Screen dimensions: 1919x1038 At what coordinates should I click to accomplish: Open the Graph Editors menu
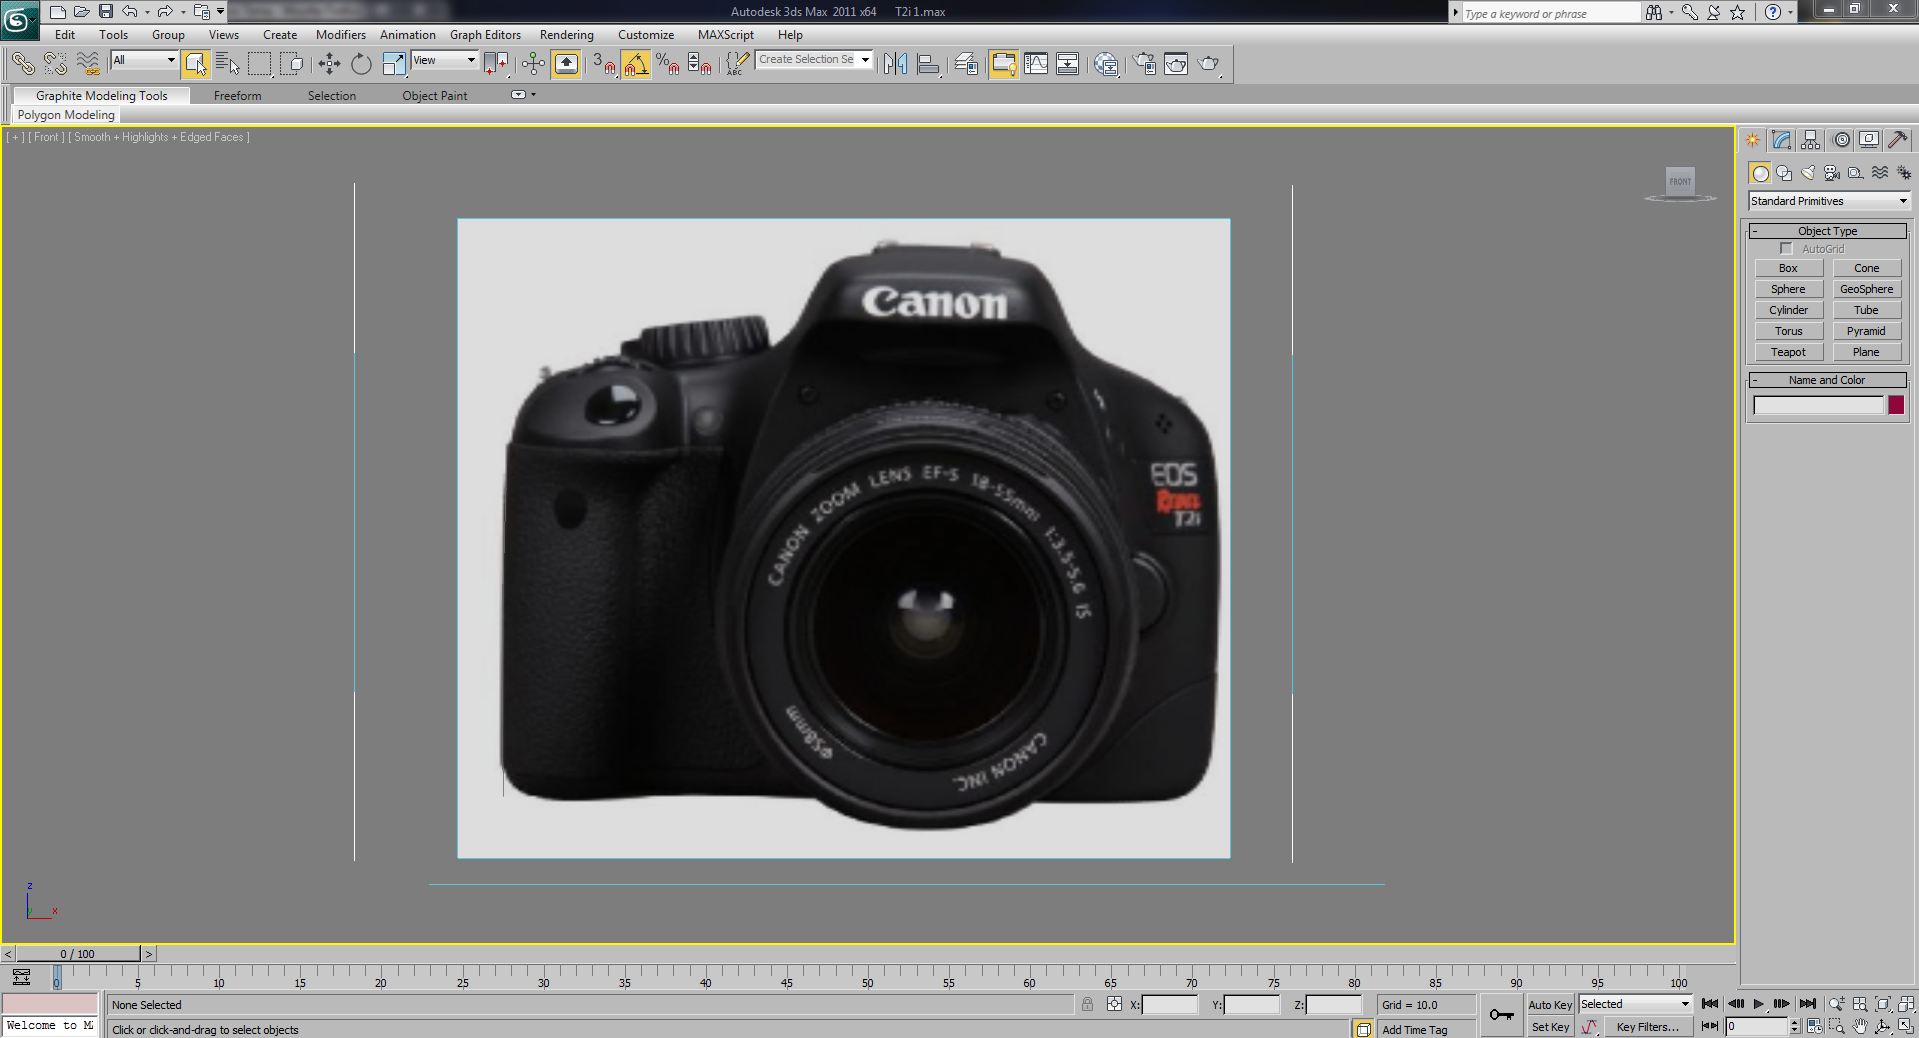pos(485,35)
